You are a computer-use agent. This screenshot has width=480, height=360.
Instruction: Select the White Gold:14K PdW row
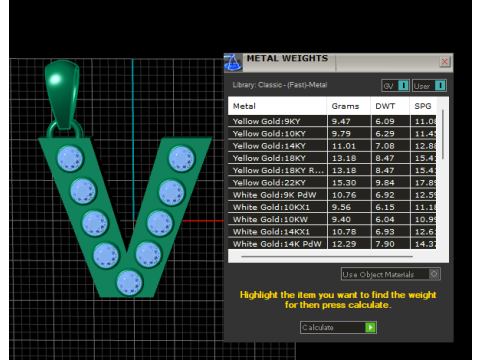pyautogui.click(x=332, y=244)
